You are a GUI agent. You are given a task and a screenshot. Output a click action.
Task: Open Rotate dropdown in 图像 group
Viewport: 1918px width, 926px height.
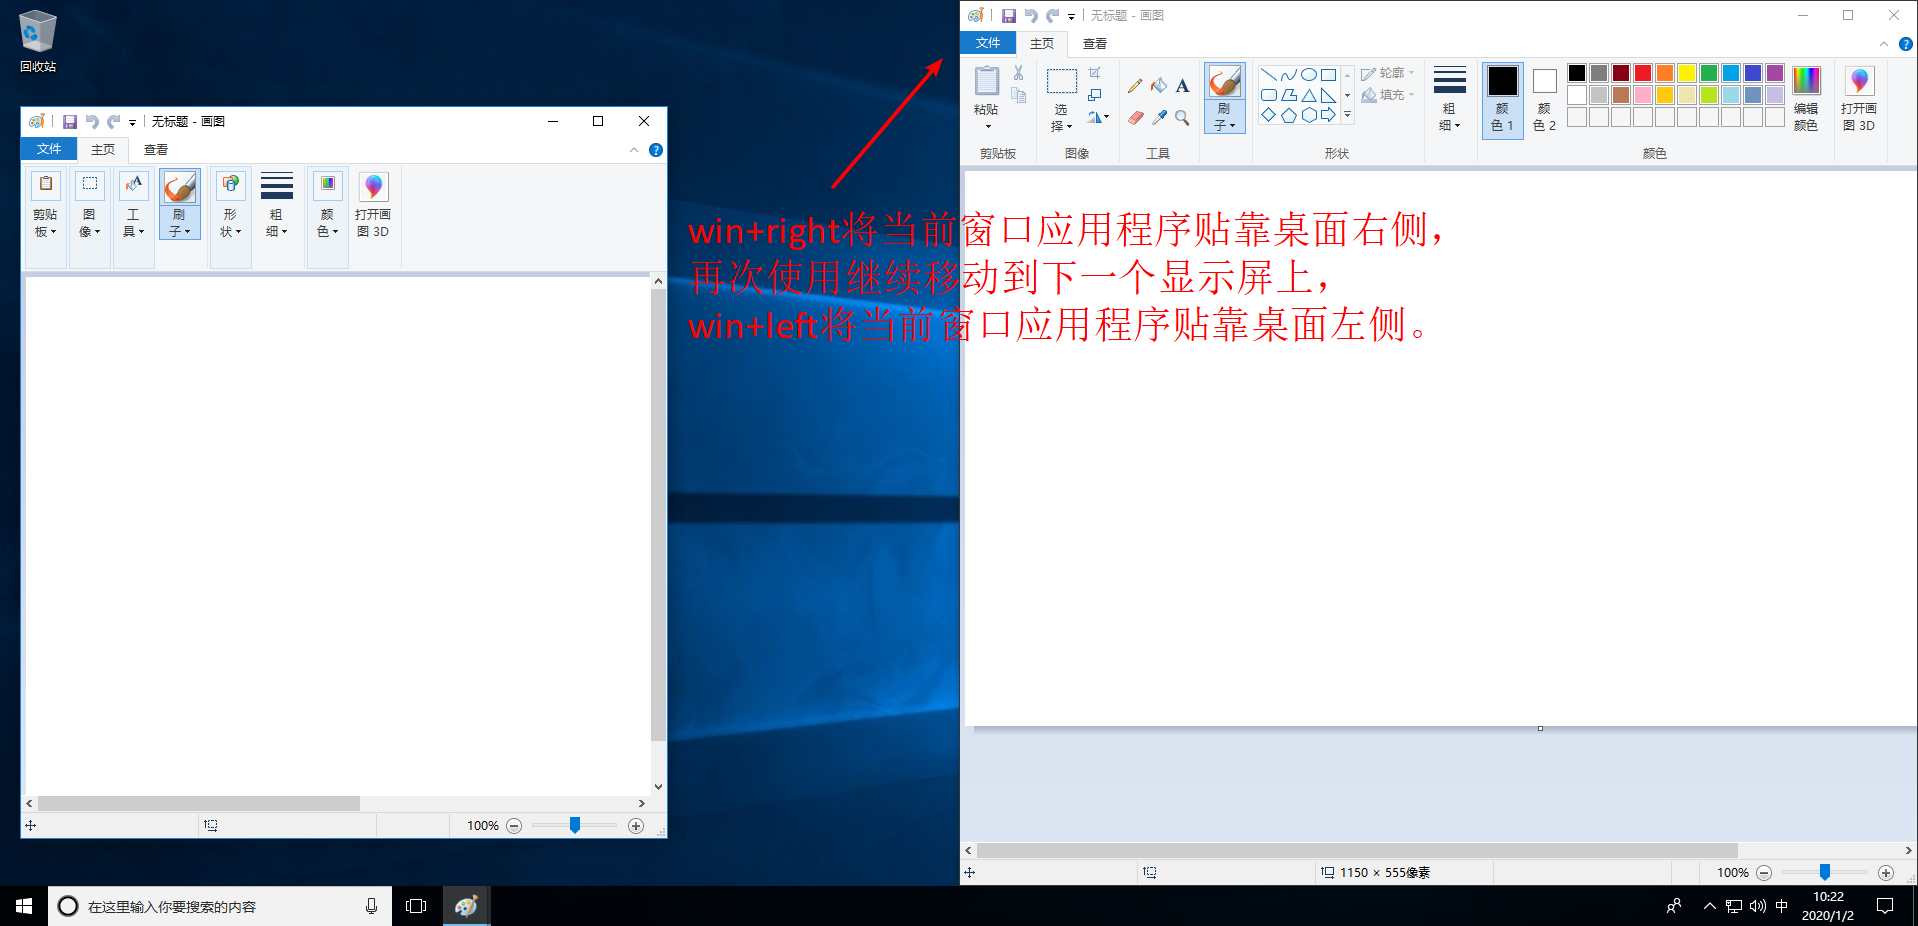tap(1098, 117)
